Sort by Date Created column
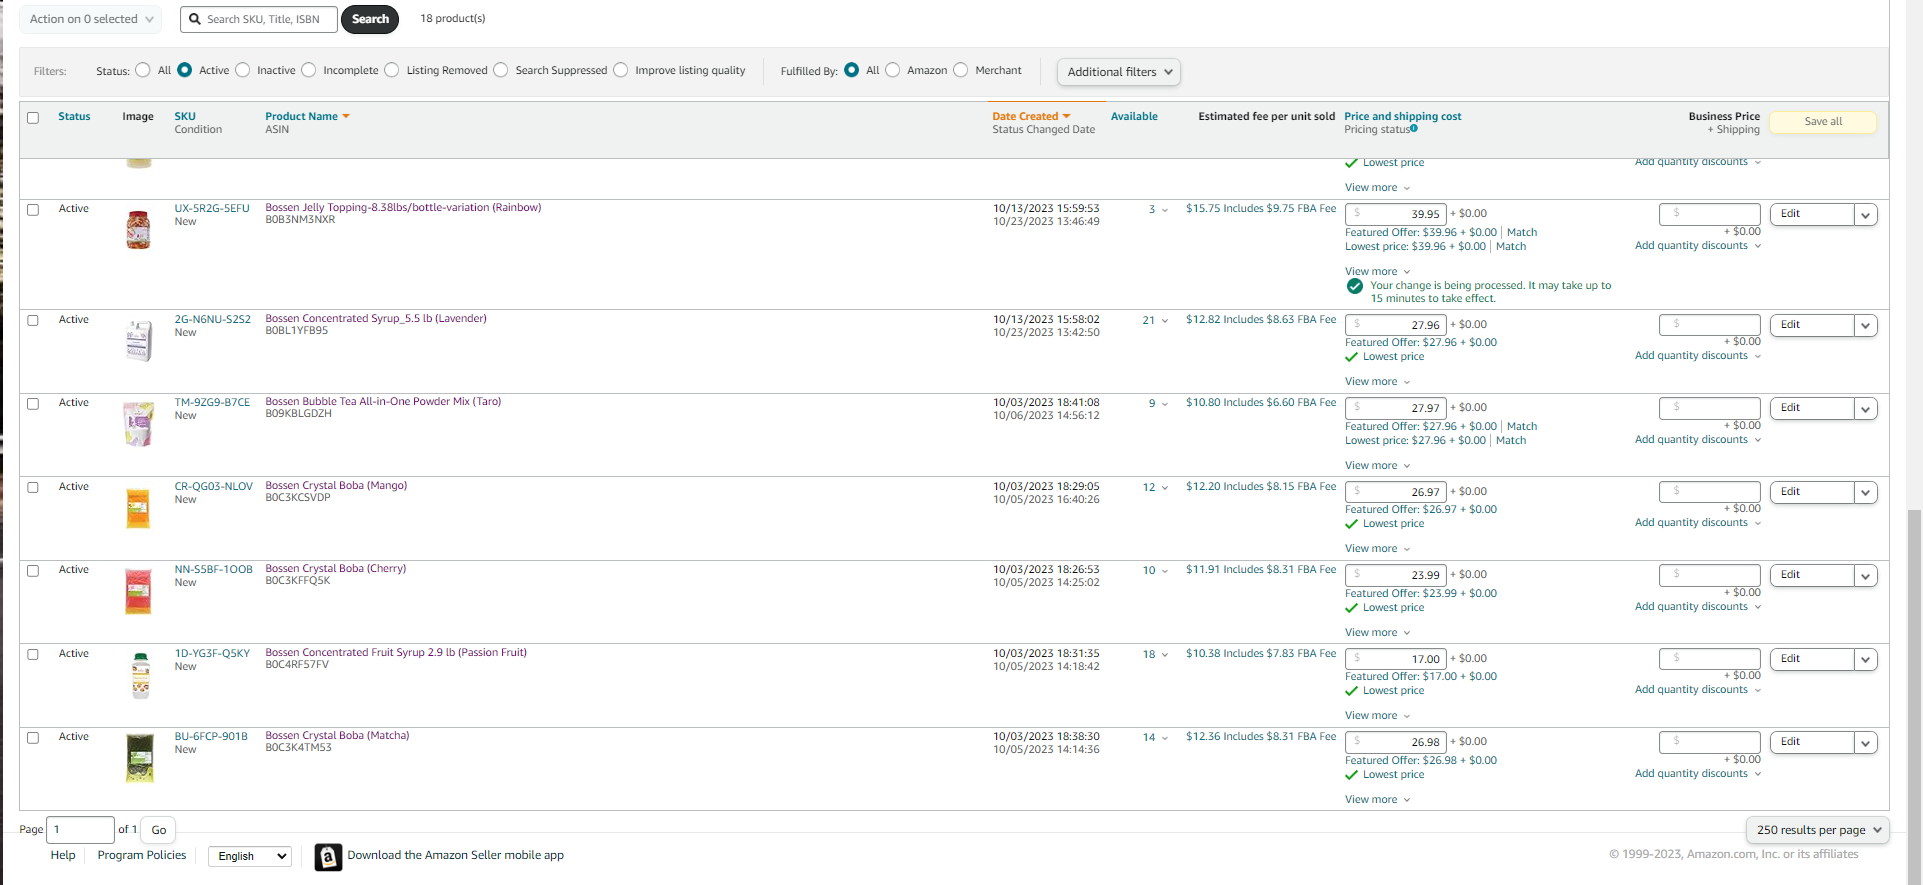This screenshot has width=1923, height=885. (x=1031, y=117)
